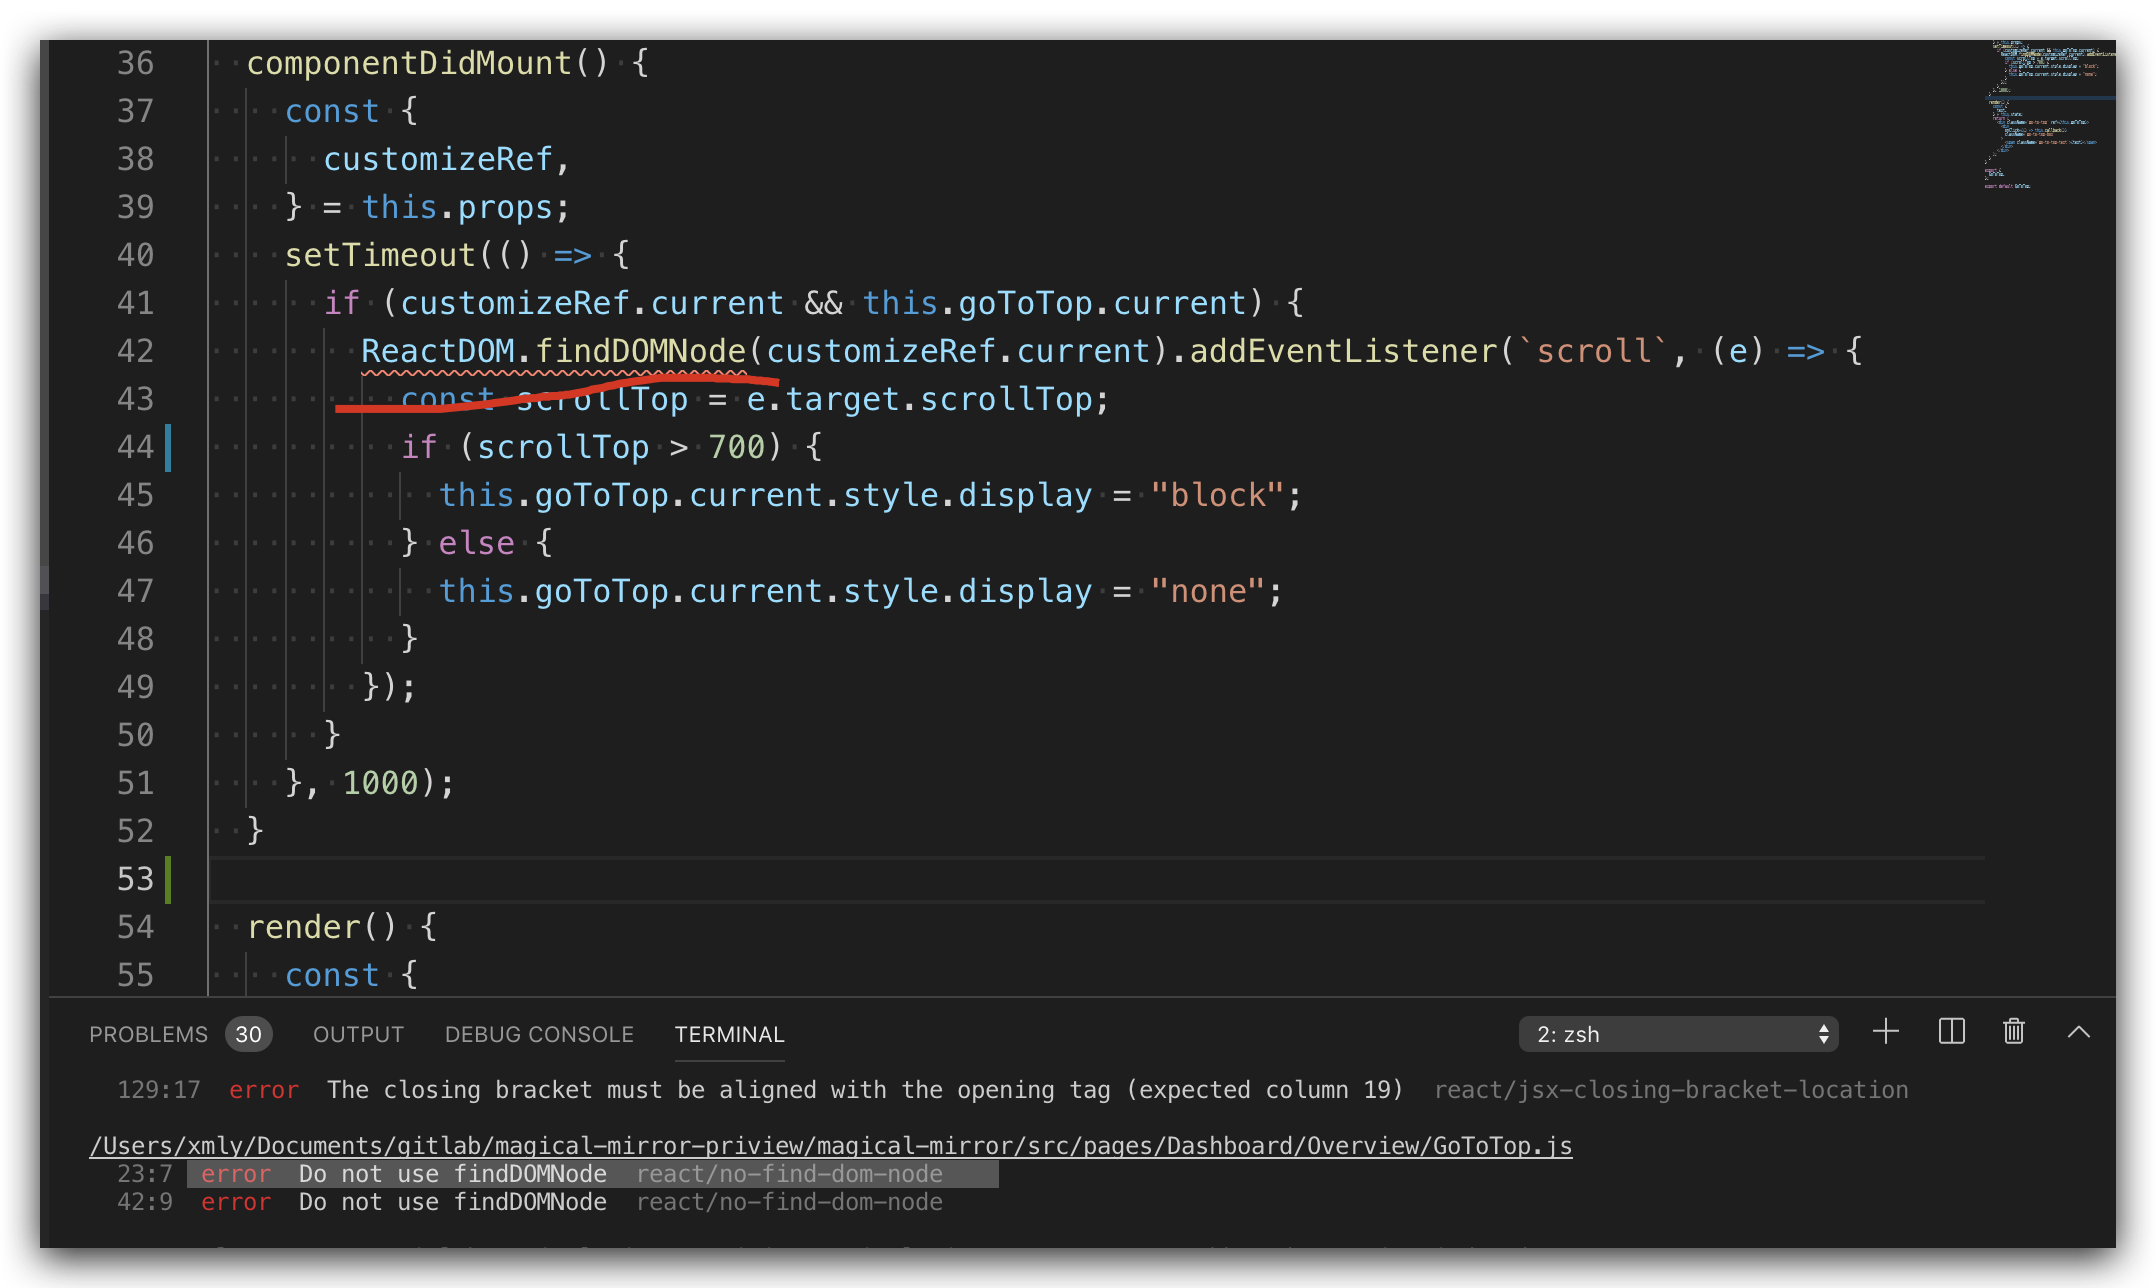This screenshot has width=2156, height=1288.
Task: Click line number 53 in gutter
Action: 135,879
